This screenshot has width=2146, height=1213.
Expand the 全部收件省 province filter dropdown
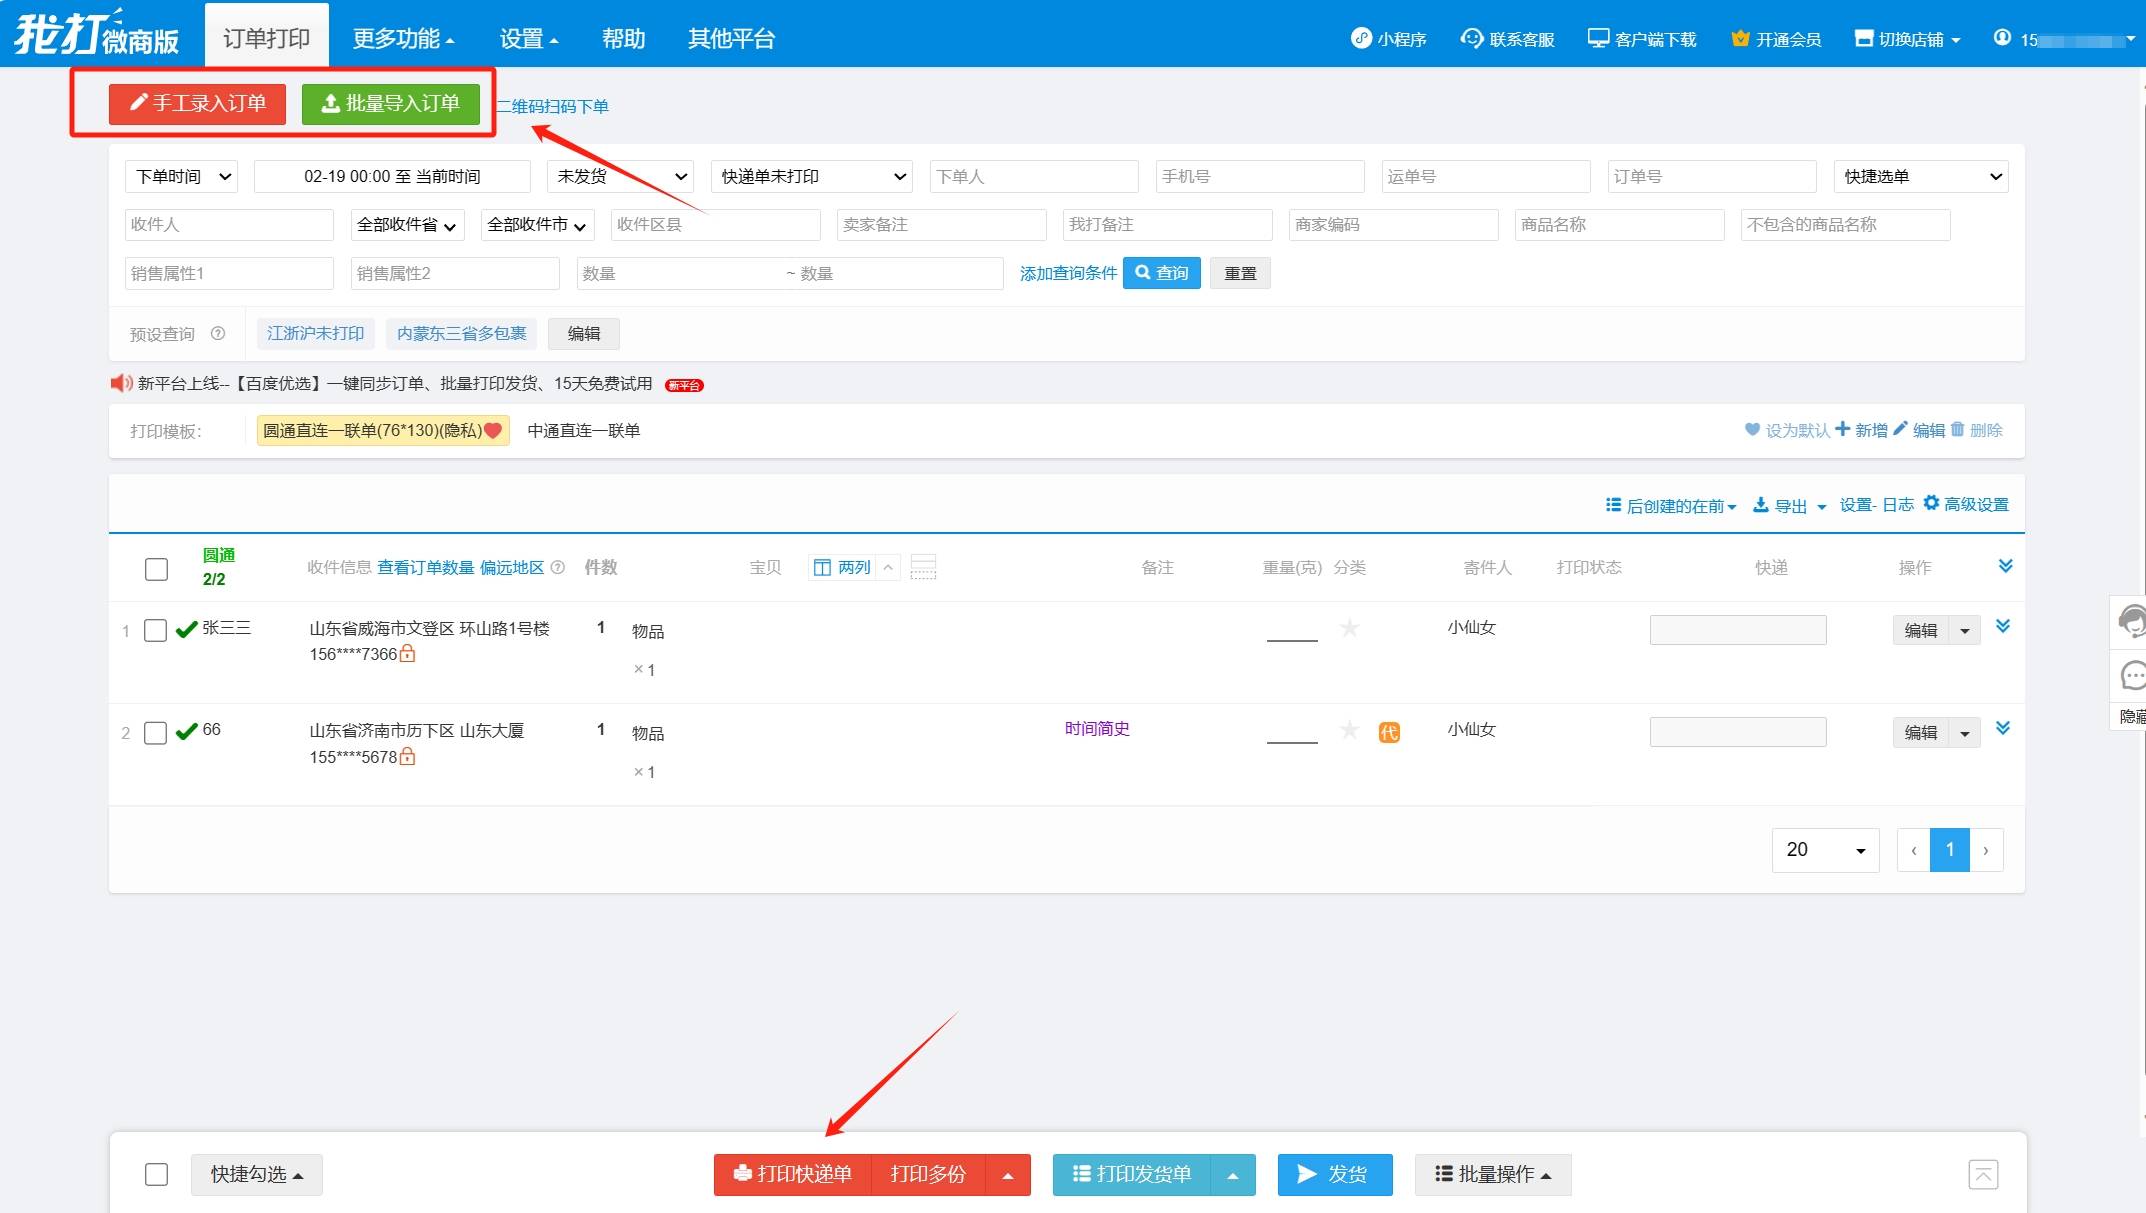405,224
